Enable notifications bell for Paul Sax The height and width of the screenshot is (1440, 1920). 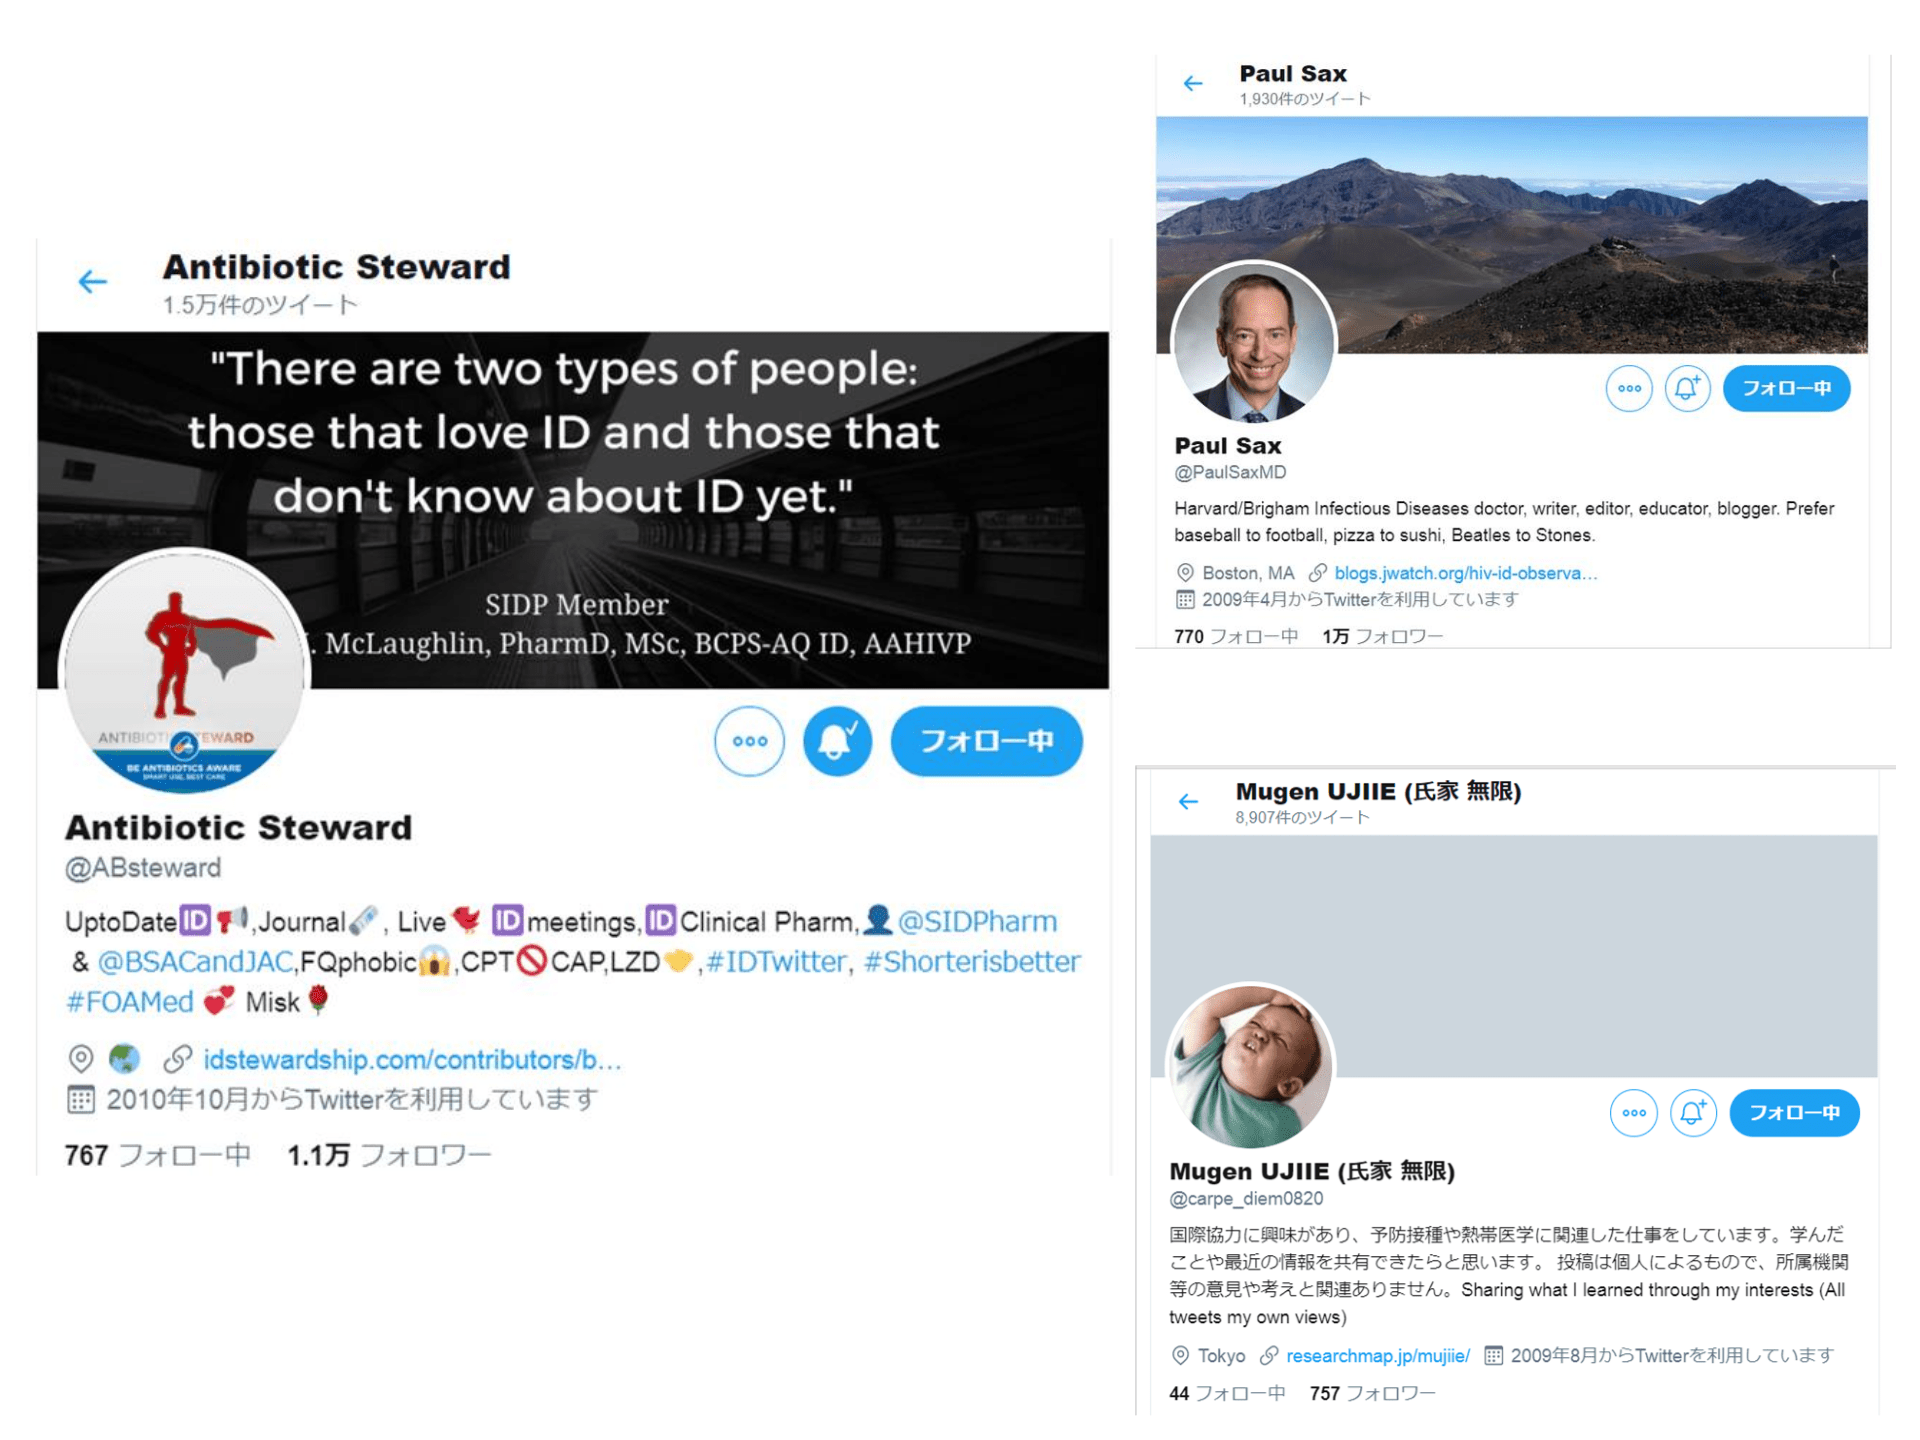(1688, 388)
